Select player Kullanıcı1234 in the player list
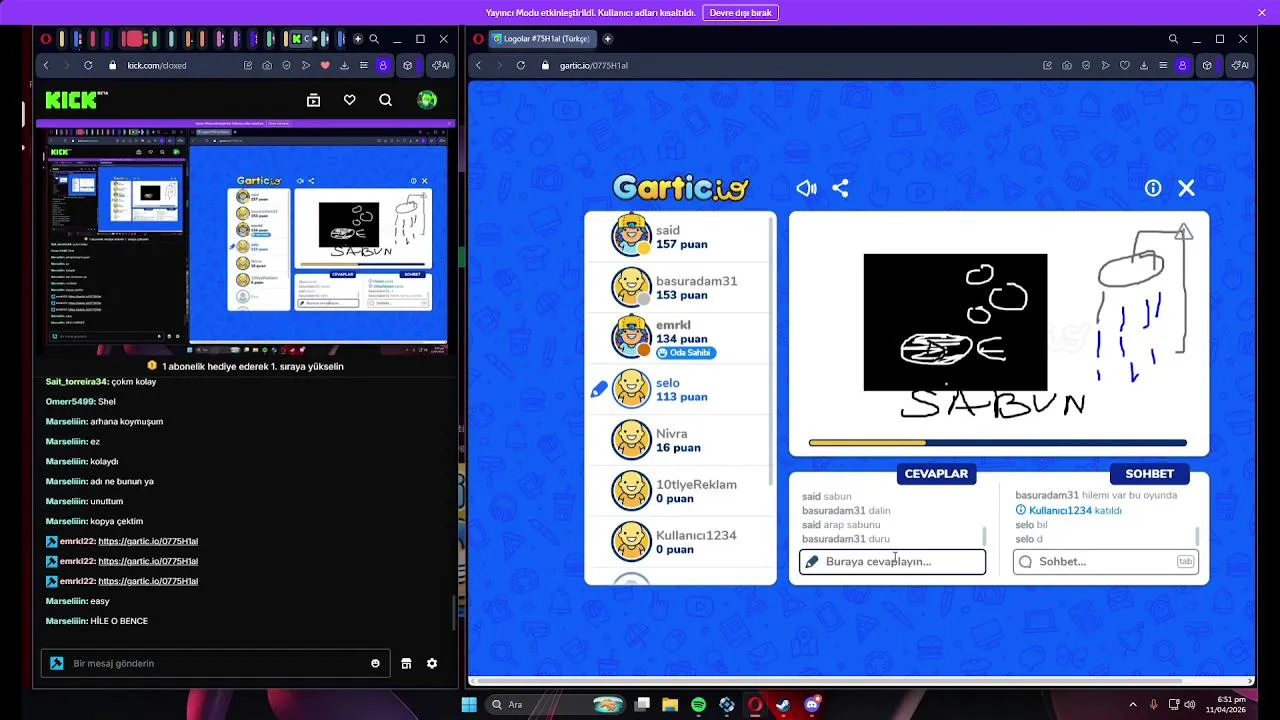This screenshot has height=720, width=1280. coord(680,541)
